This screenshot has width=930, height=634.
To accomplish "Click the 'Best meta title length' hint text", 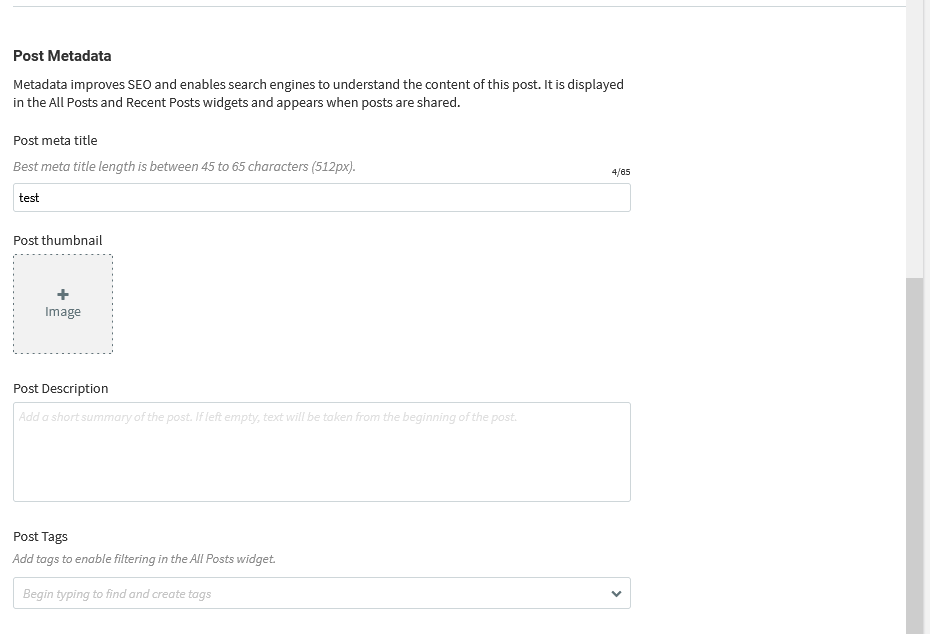I will pyautogui.click(x=184, y=167).
